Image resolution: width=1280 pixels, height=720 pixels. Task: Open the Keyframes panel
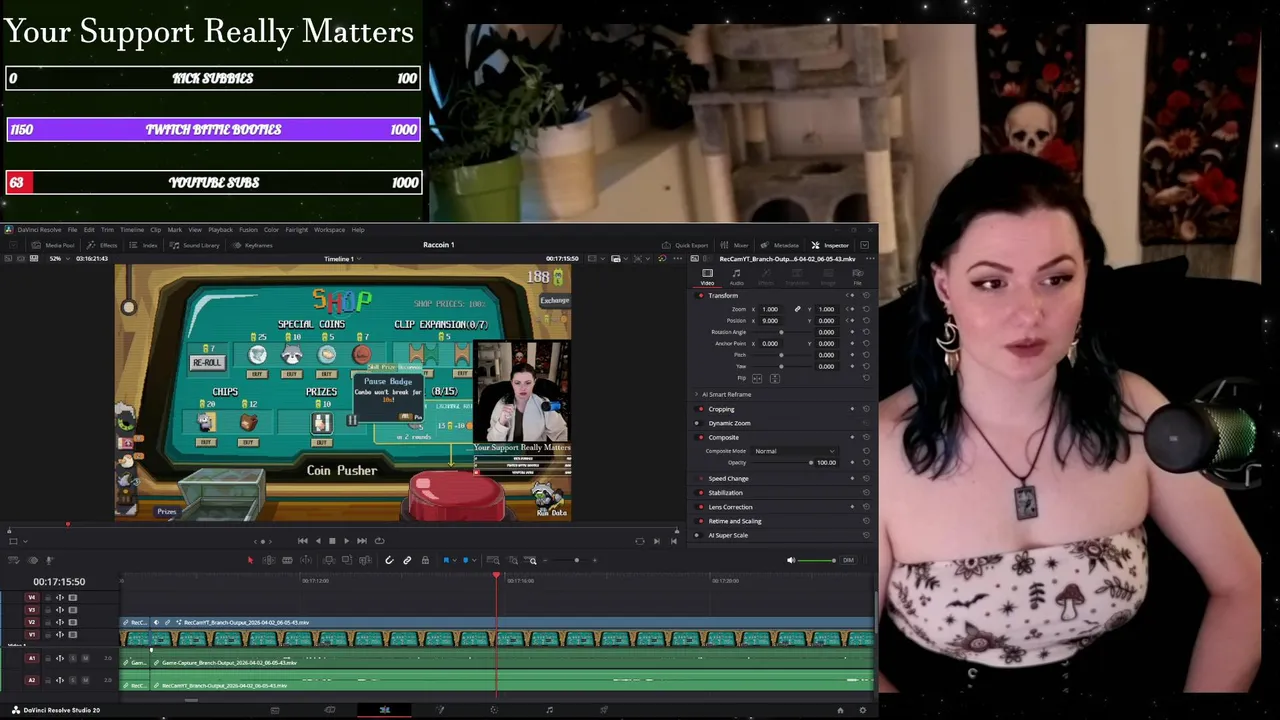click(x=253, y=245)
